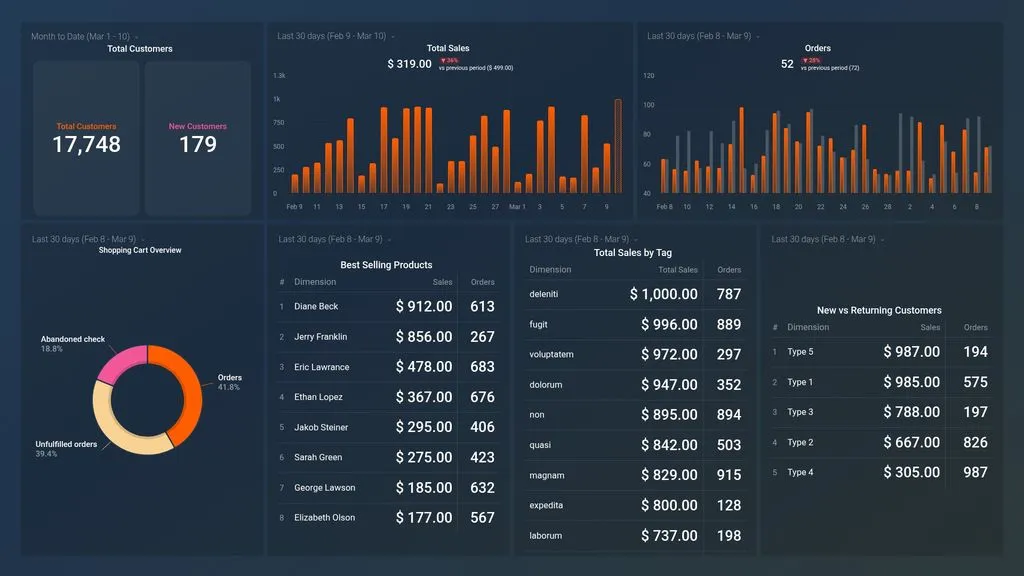
Task: Open the Month to Date date range dropdown
Action: [x=84, y=37]
